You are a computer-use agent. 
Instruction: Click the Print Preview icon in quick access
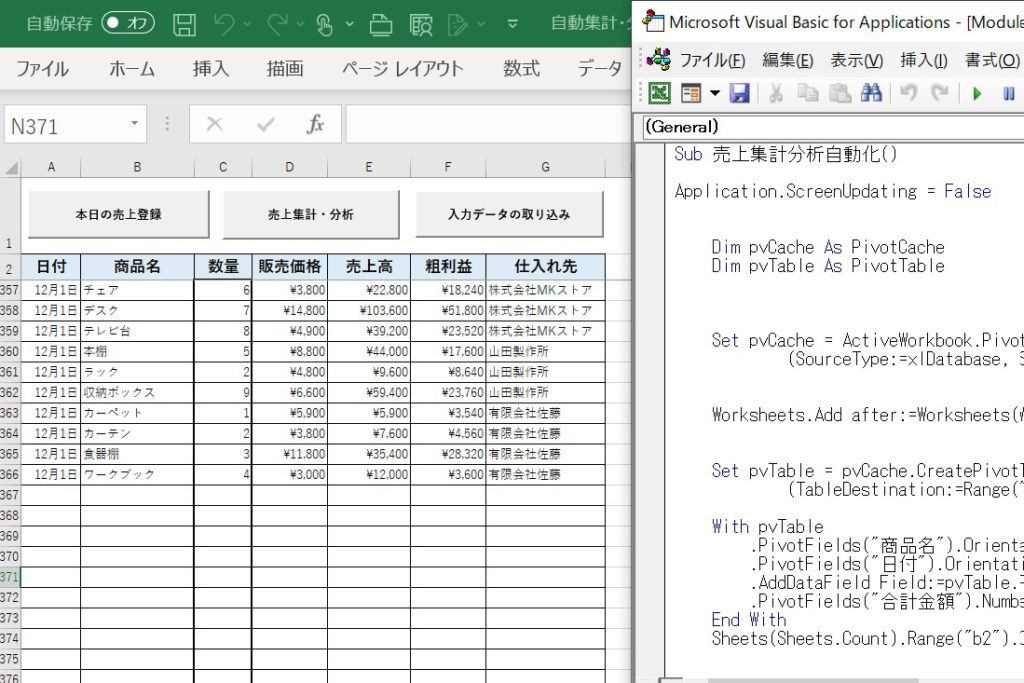[421, 25]
